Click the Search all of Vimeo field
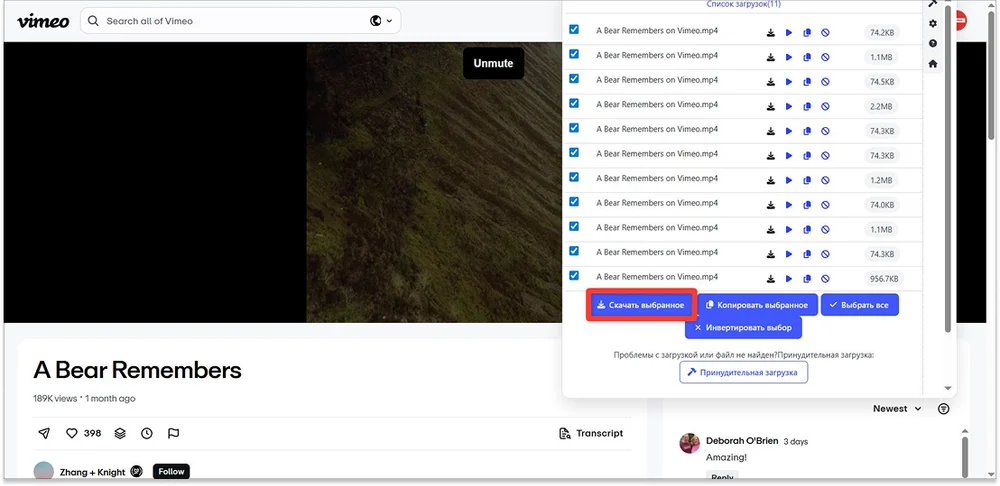 [x=230, y=21]
